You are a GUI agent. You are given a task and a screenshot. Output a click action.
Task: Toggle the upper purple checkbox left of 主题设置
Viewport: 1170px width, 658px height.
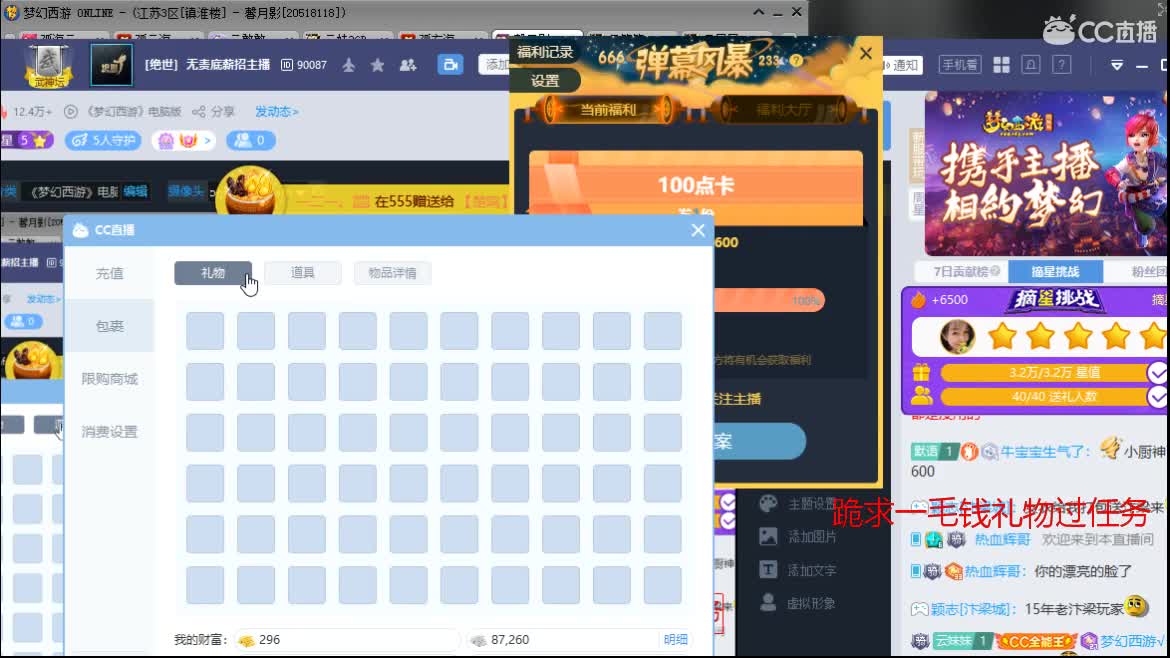point(726,502)
